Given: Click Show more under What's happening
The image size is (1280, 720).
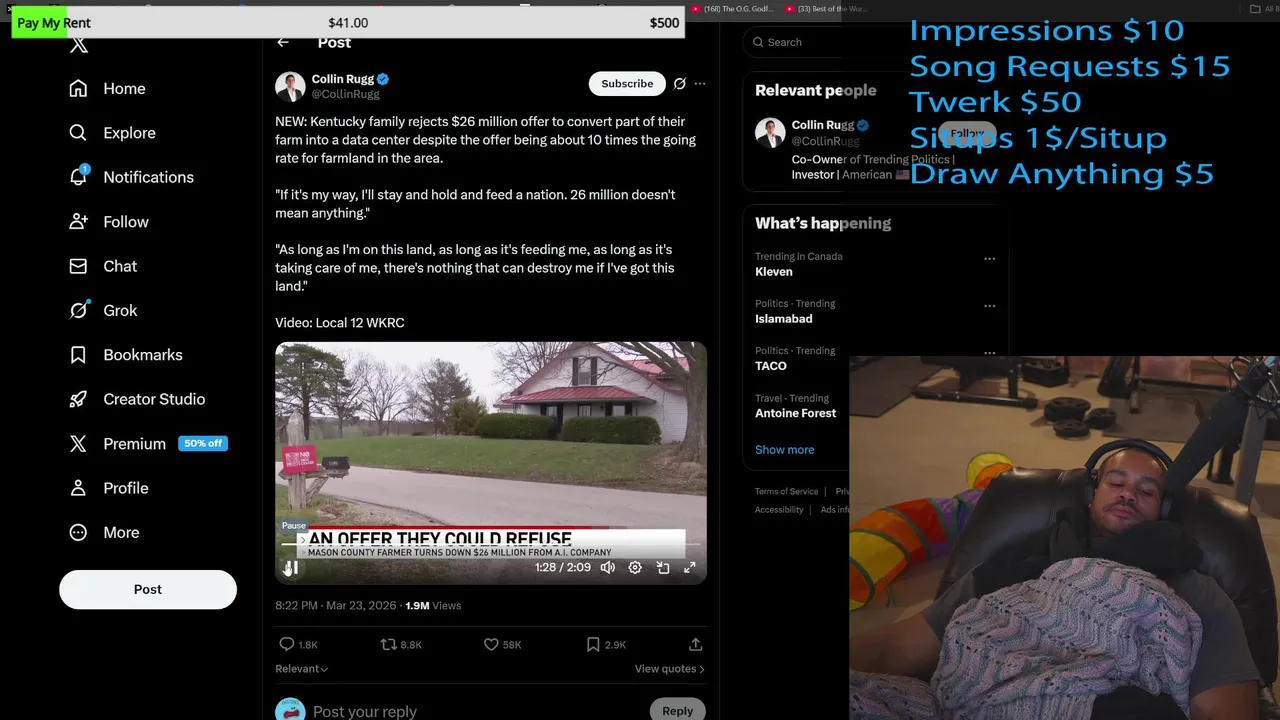Looking at the screenshot, I should coord(785,450).
